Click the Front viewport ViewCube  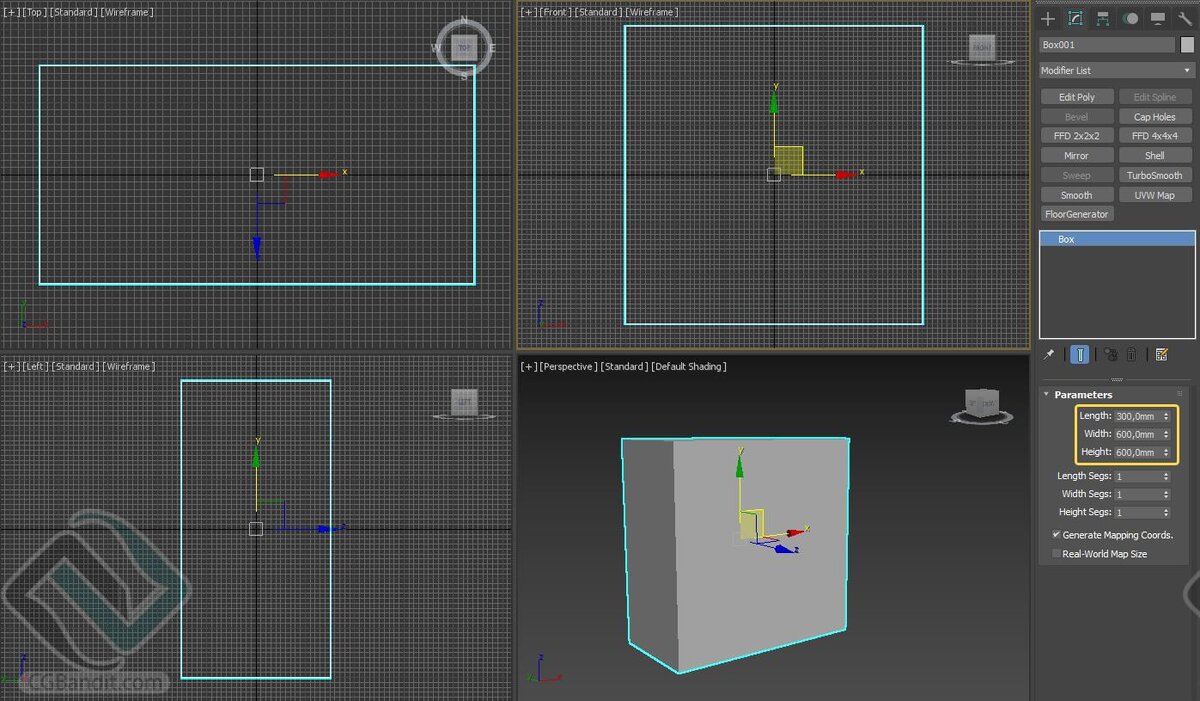coord(982,47)
